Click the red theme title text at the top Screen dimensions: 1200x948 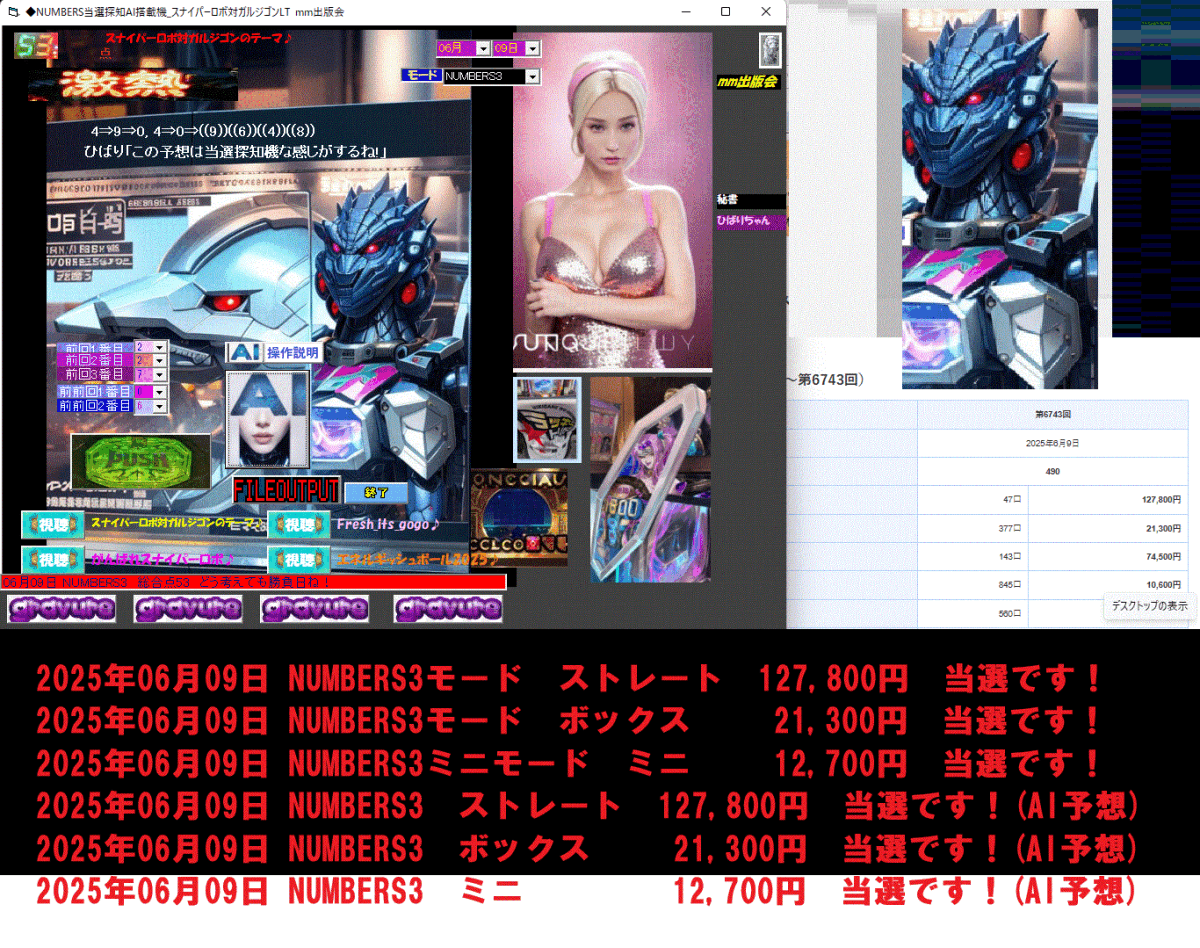(198, 40)
